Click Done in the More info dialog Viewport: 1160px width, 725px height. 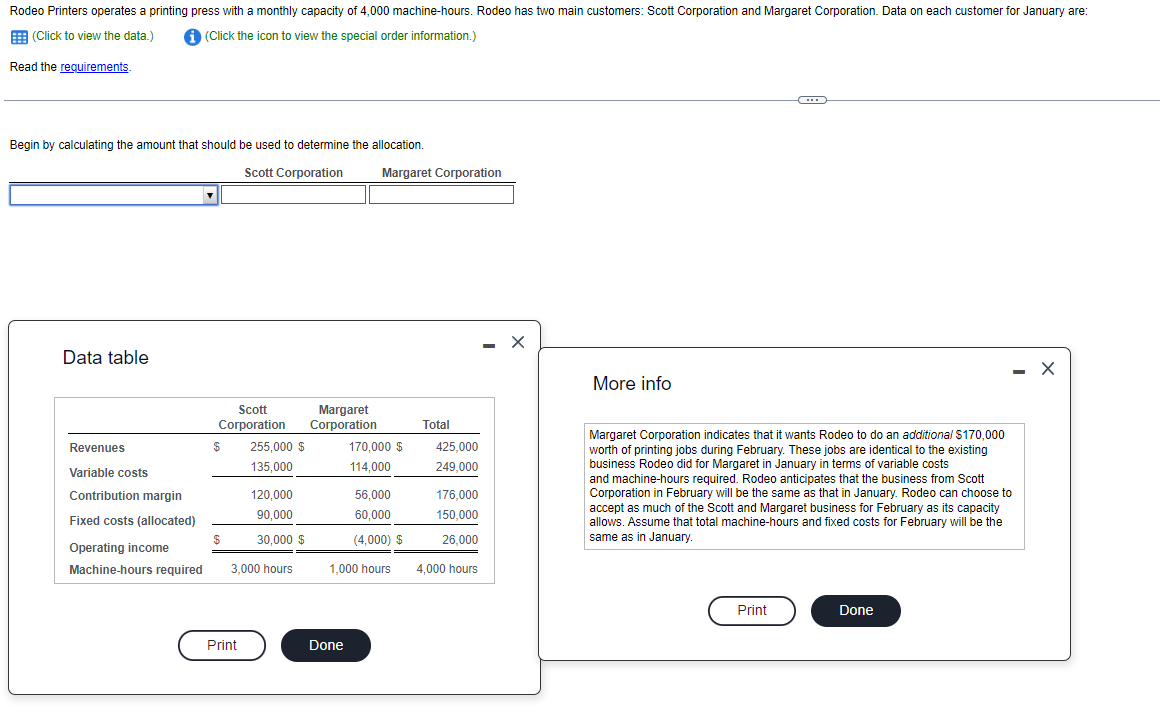(856, 610)
